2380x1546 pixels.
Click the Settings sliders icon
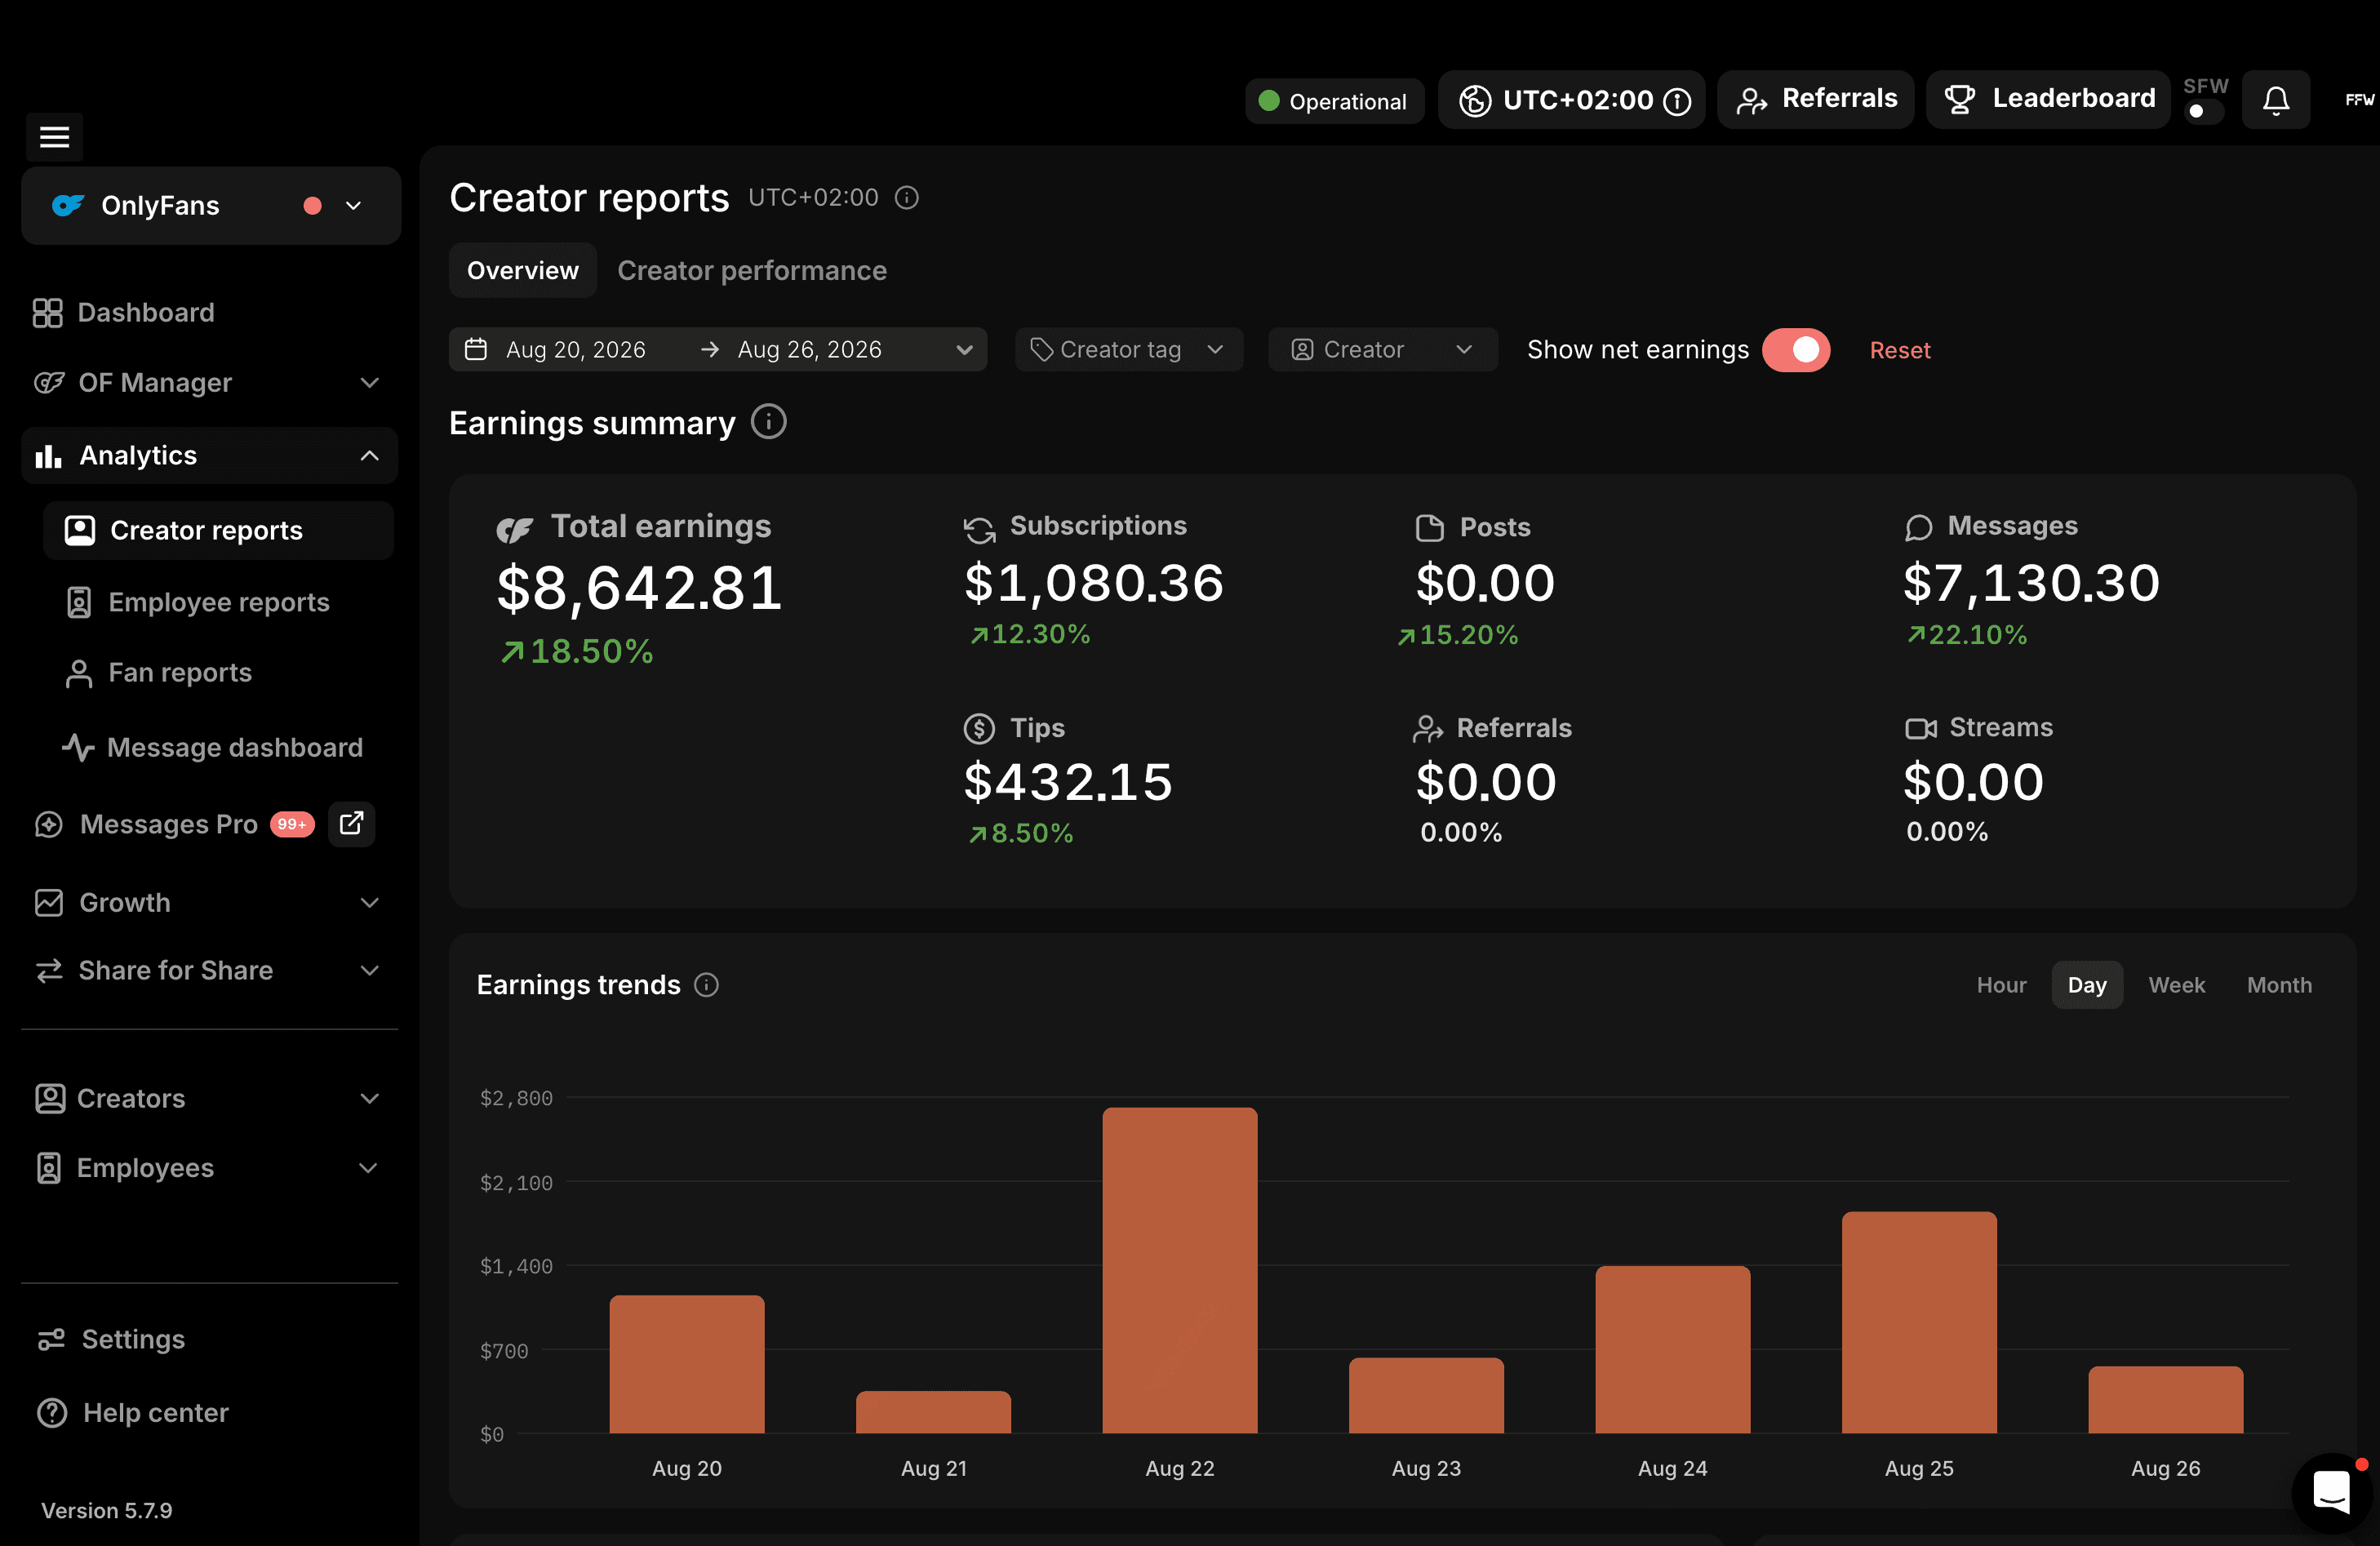pyautogui.click(x=51, y=1339)
